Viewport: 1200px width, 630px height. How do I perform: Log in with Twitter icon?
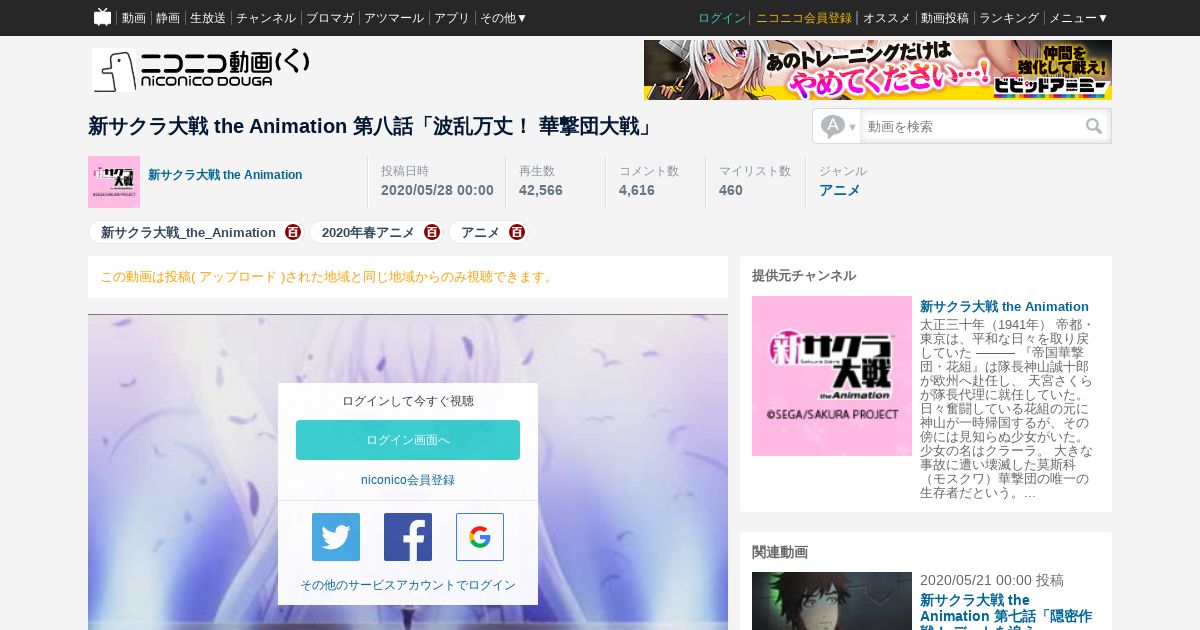pos(336,537)
